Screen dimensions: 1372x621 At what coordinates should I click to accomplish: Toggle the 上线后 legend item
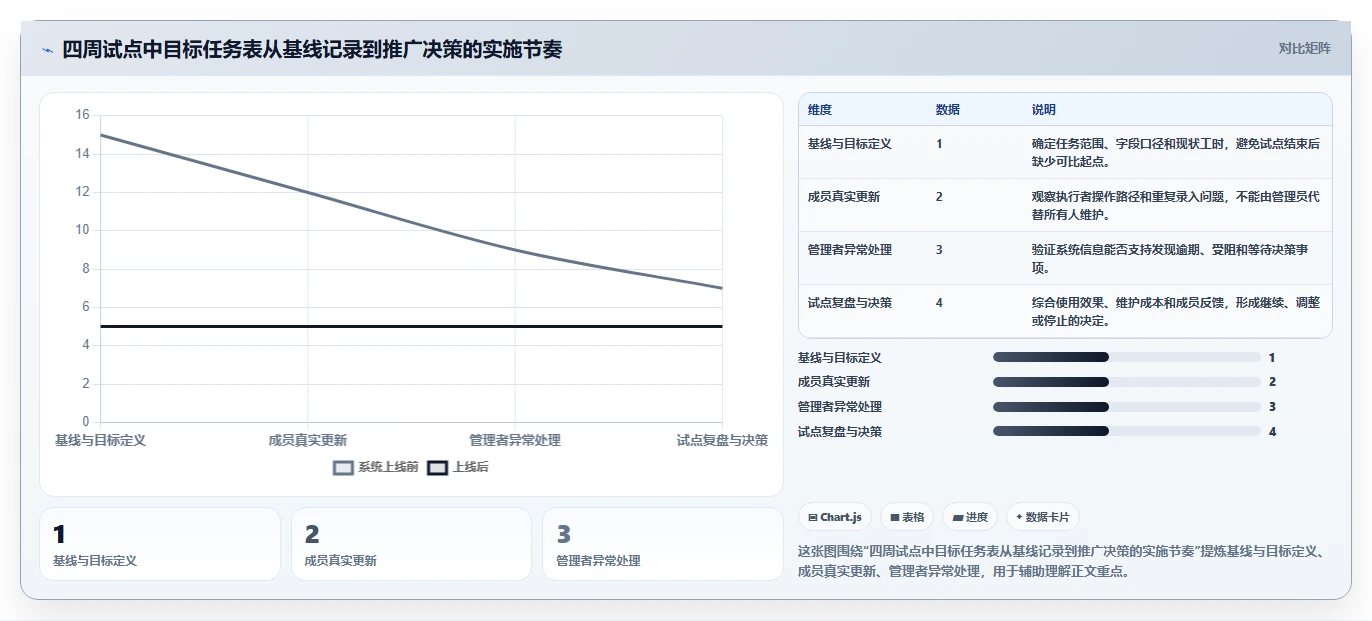(x=457, y=467)
